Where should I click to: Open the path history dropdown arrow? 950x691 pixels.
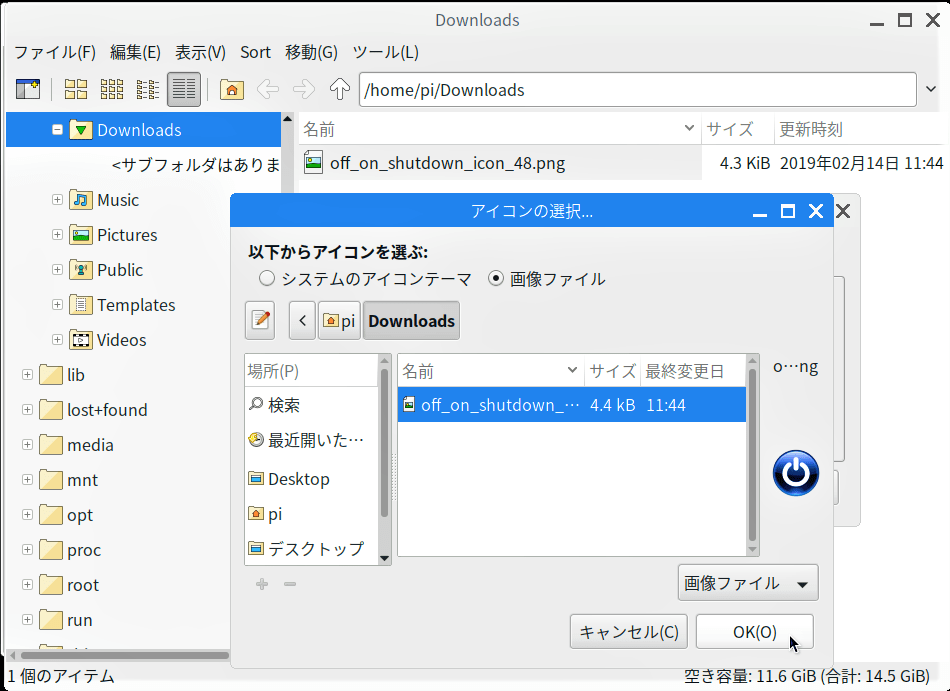click(931, 90)
